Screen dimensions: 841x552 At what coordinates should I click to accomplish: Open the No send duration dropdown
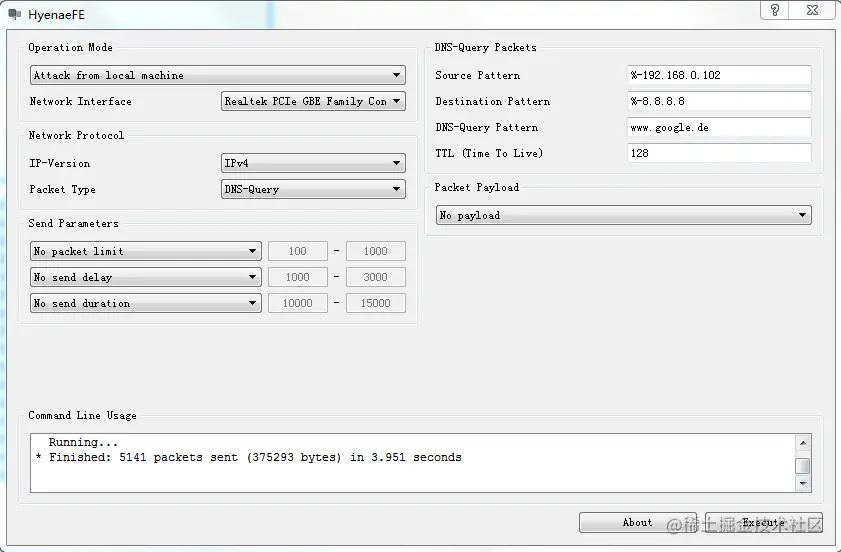(145, 303)
